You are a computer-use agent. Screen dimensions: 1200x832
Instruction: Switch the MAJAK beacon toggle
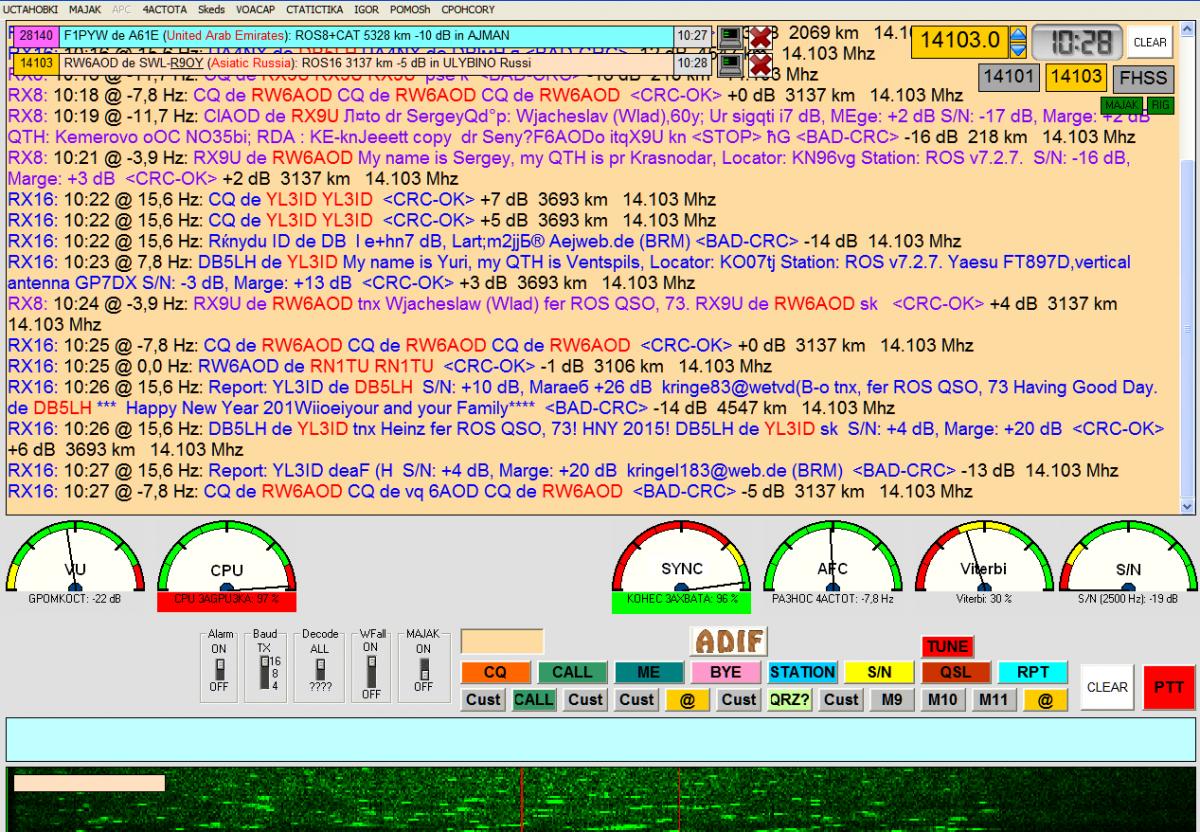(x=423, y=668)
